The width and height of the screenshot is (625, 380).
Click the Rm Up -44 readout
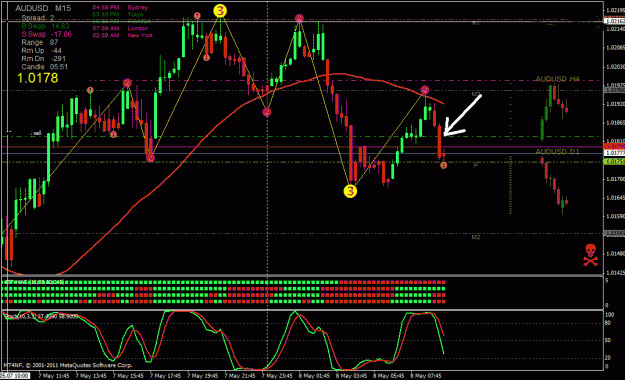(41, 51)
